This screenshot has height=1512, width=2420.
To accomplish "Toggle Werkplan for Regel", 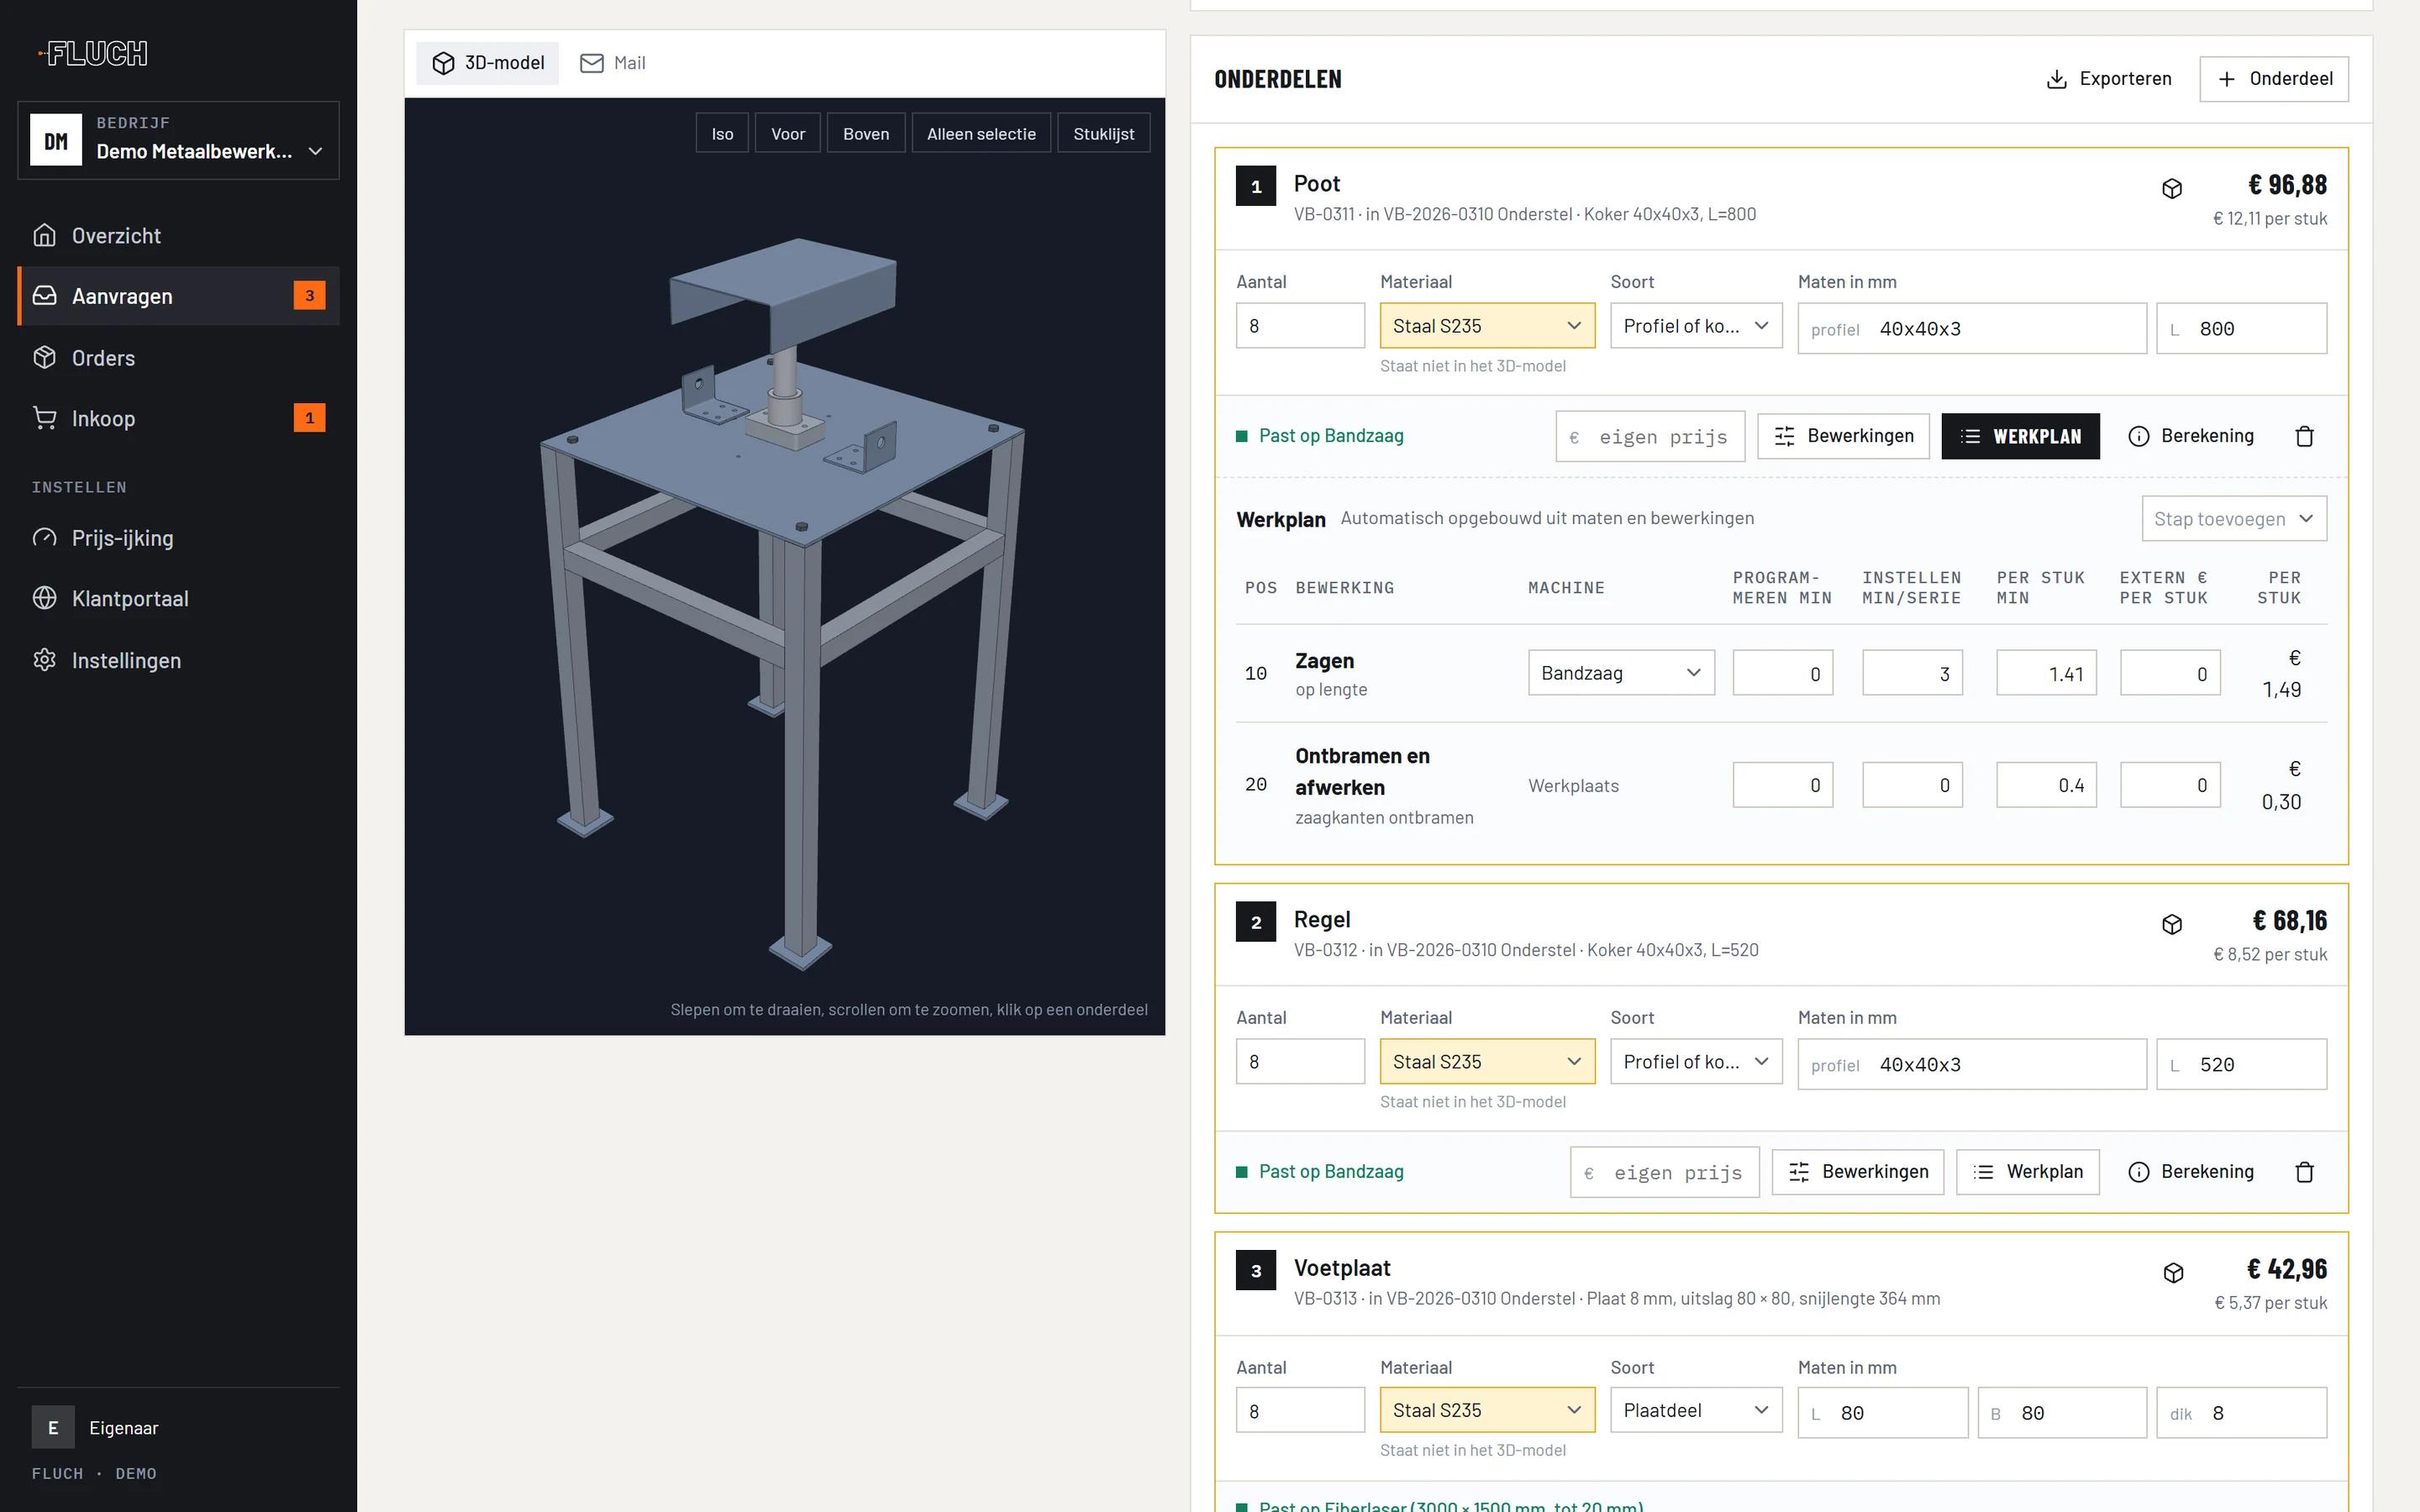I will (2028, 1172).
